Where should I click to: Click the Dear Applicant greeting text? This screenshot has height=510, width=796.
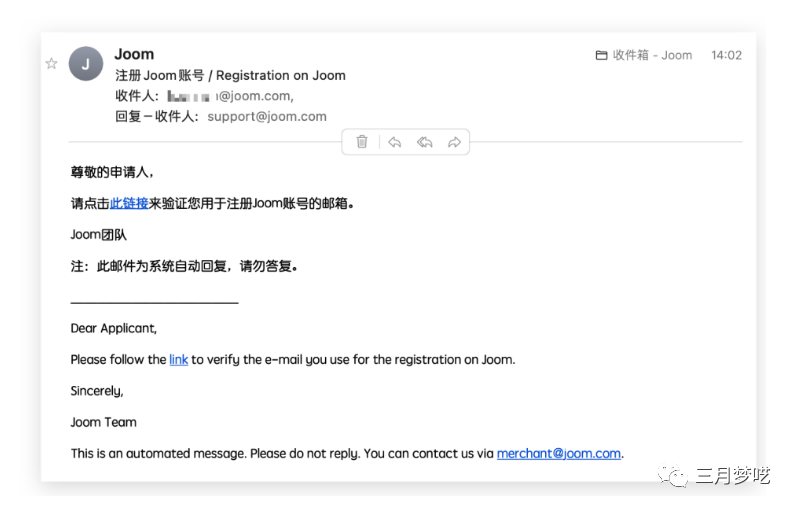[114, 328]
